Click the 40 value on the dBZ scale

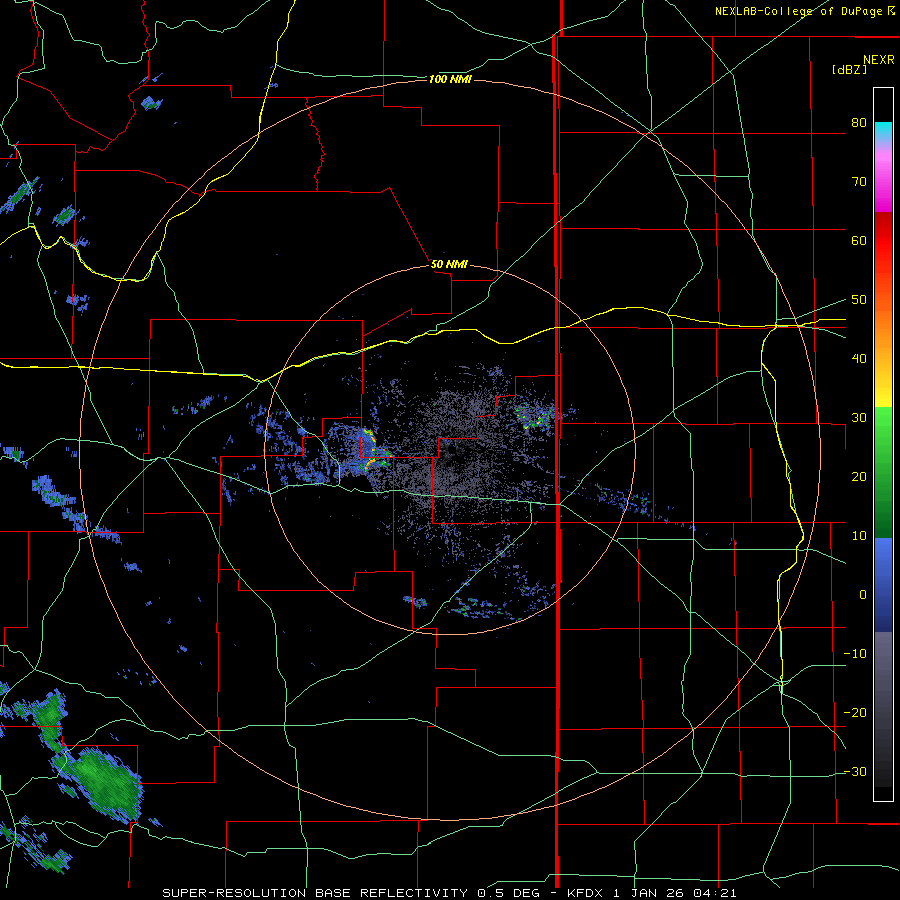click(859, 359)
